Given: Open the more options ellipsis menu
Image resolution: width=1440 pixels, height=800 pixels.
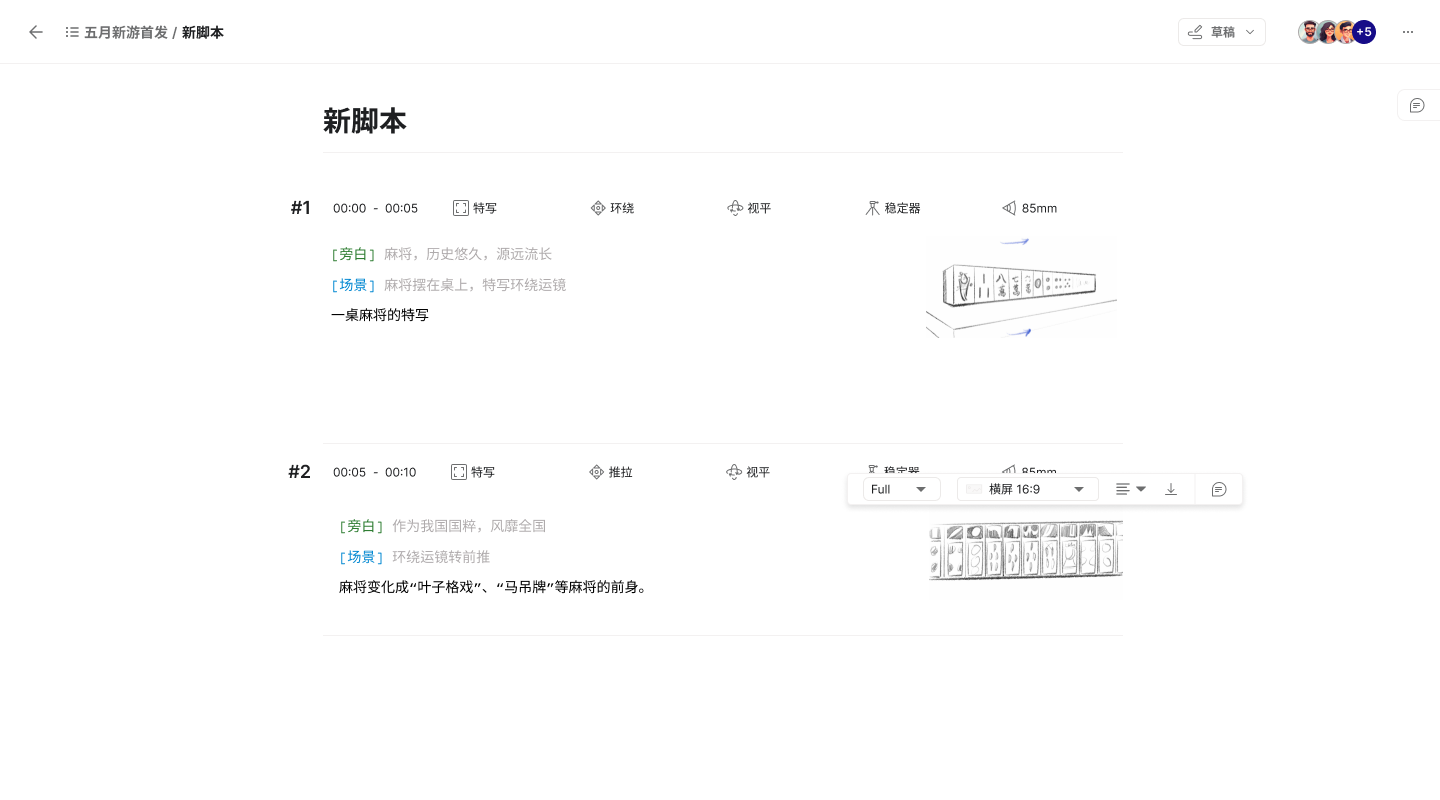Looking at the screenshot, I should click(x=1408, y=32).
